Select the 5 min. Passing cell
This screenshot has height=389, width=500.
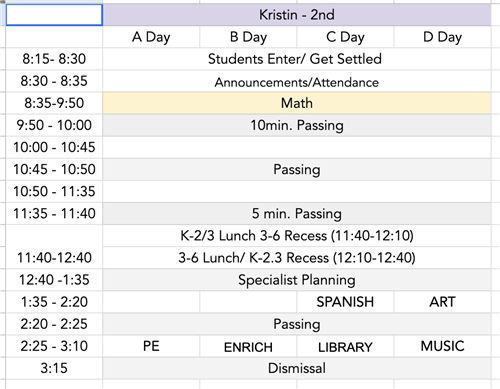click(x=297, y=214)
